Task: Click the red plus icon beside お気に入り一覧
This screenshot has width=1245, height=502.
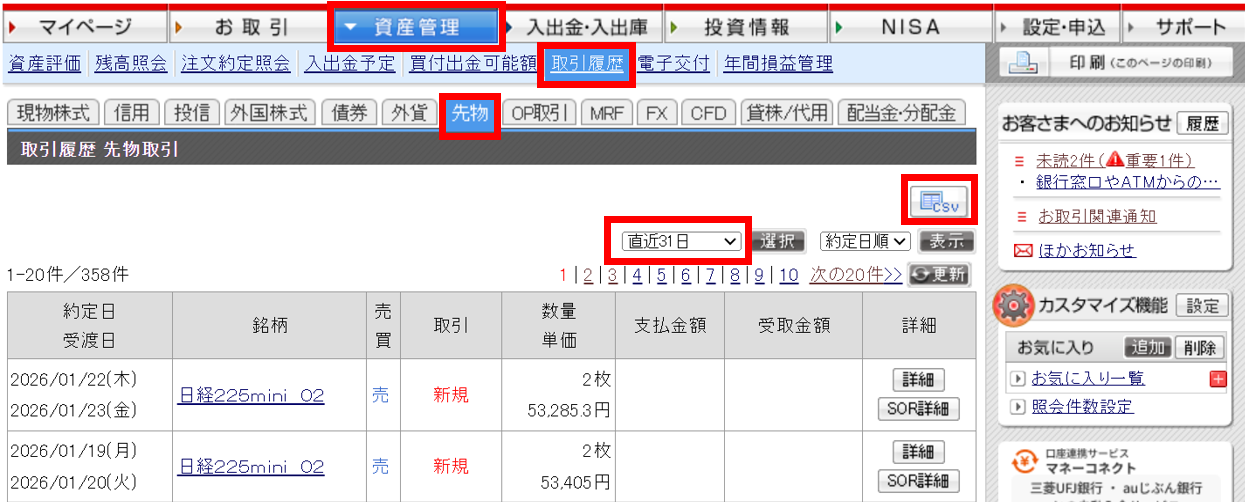Action: click(x=1217, y=379)
